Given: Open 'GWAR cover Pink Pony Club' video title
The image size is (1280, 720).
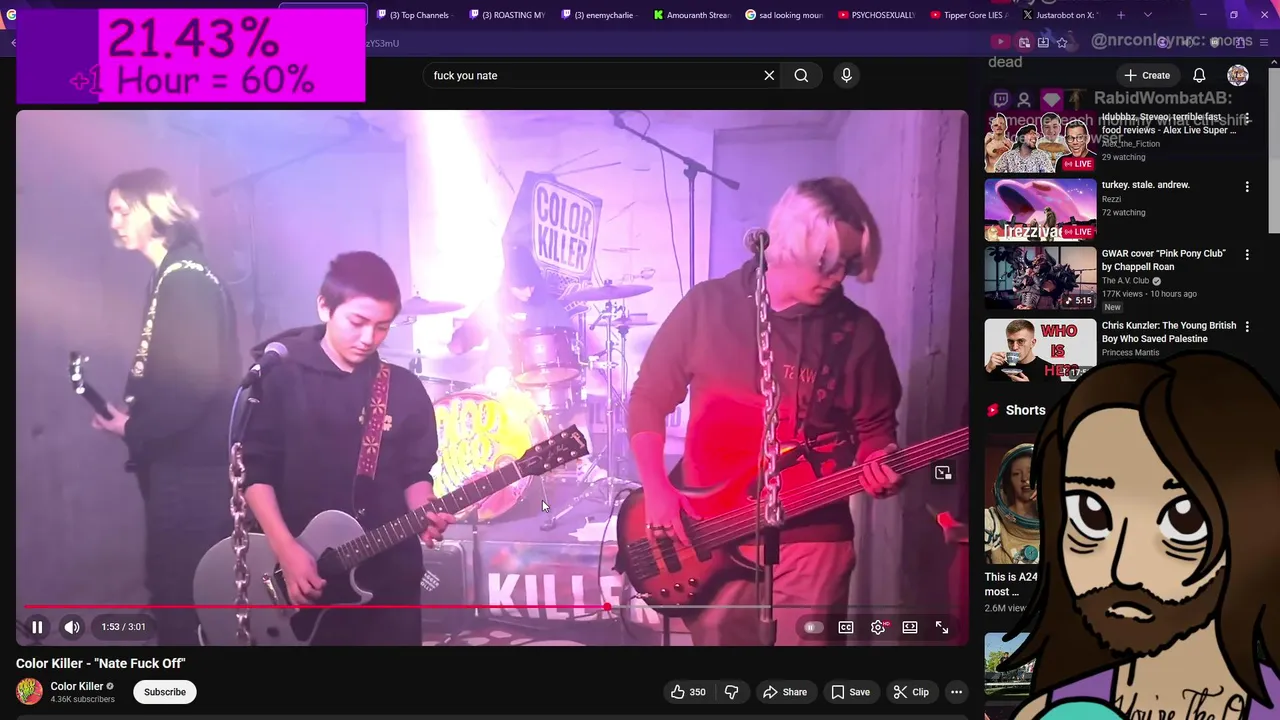Looking at the screenshot, I should [x=1163, y=260].
